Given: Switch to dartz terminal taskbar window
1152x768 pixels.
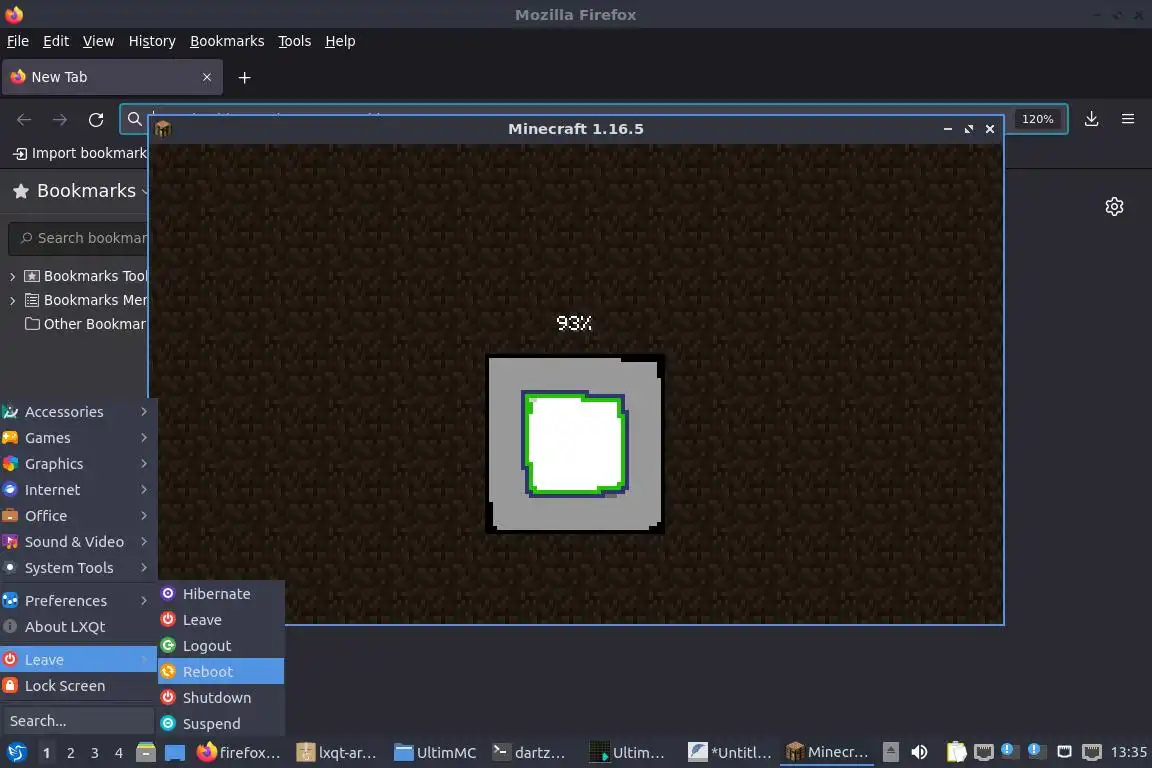Looking at the screenshot, I should pyautogui.click(x=533, y=753).
